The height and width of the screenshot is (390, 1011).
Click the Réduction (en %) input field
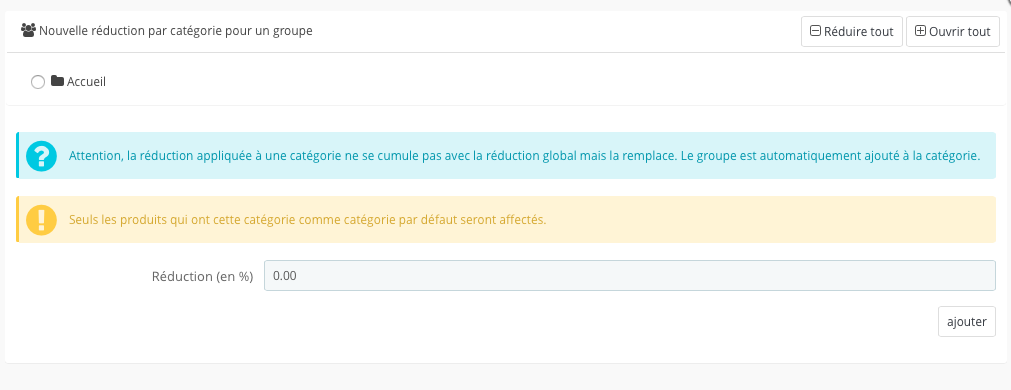(x=630, y=276)
